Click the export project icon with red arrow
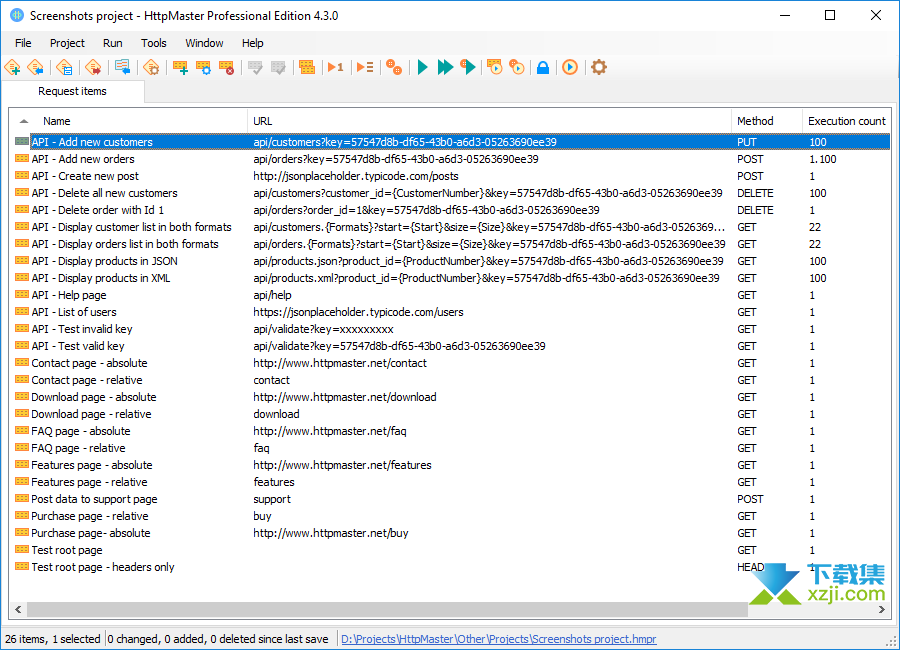900x650 pixels. coord(93,67)
